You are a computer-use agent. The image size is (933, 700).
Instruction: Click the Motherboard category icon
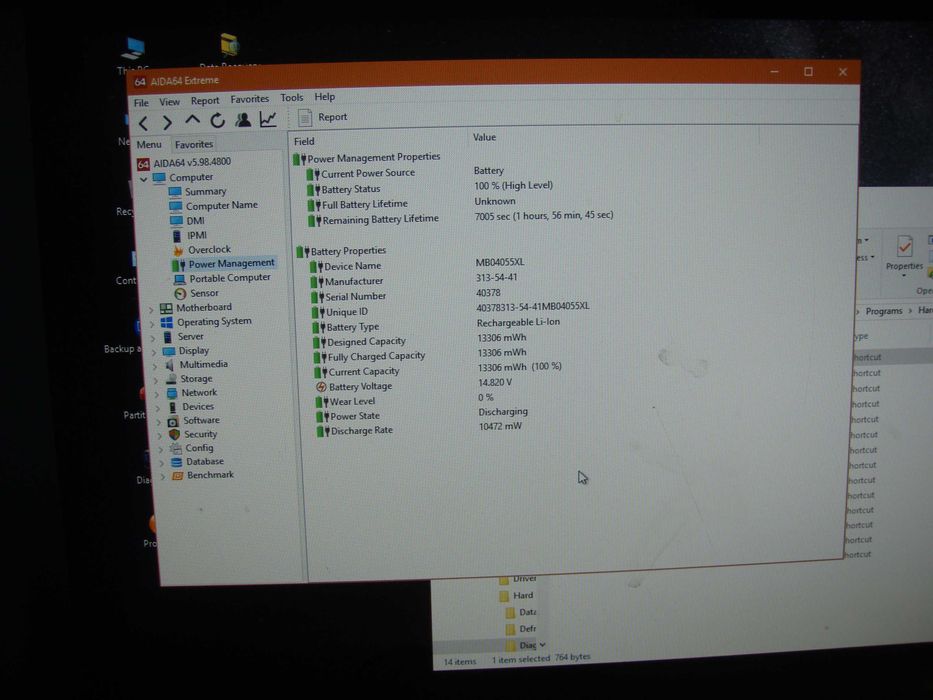pyautogui.click(x=166, y=308)
